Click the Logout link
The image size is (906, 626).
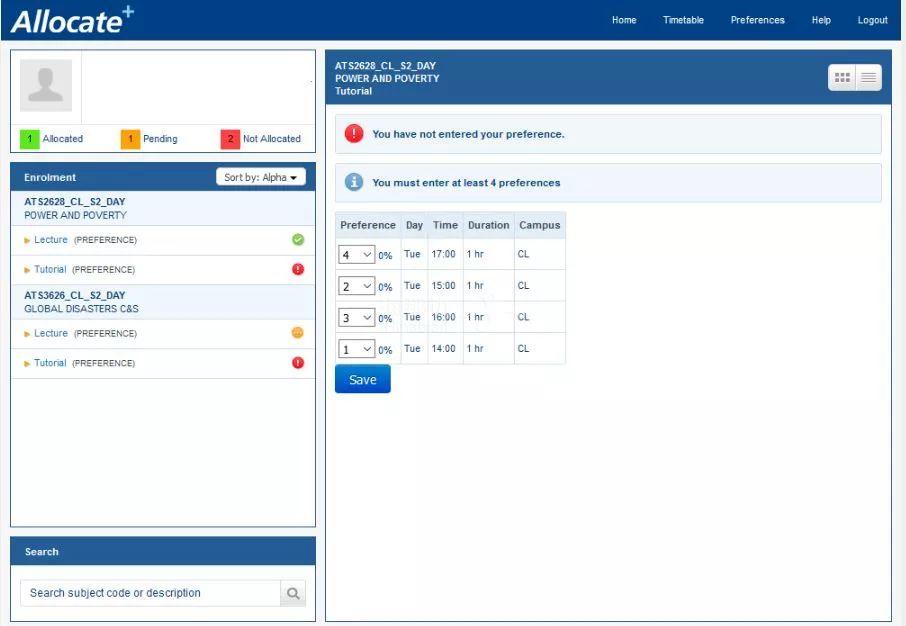point(872,20)
